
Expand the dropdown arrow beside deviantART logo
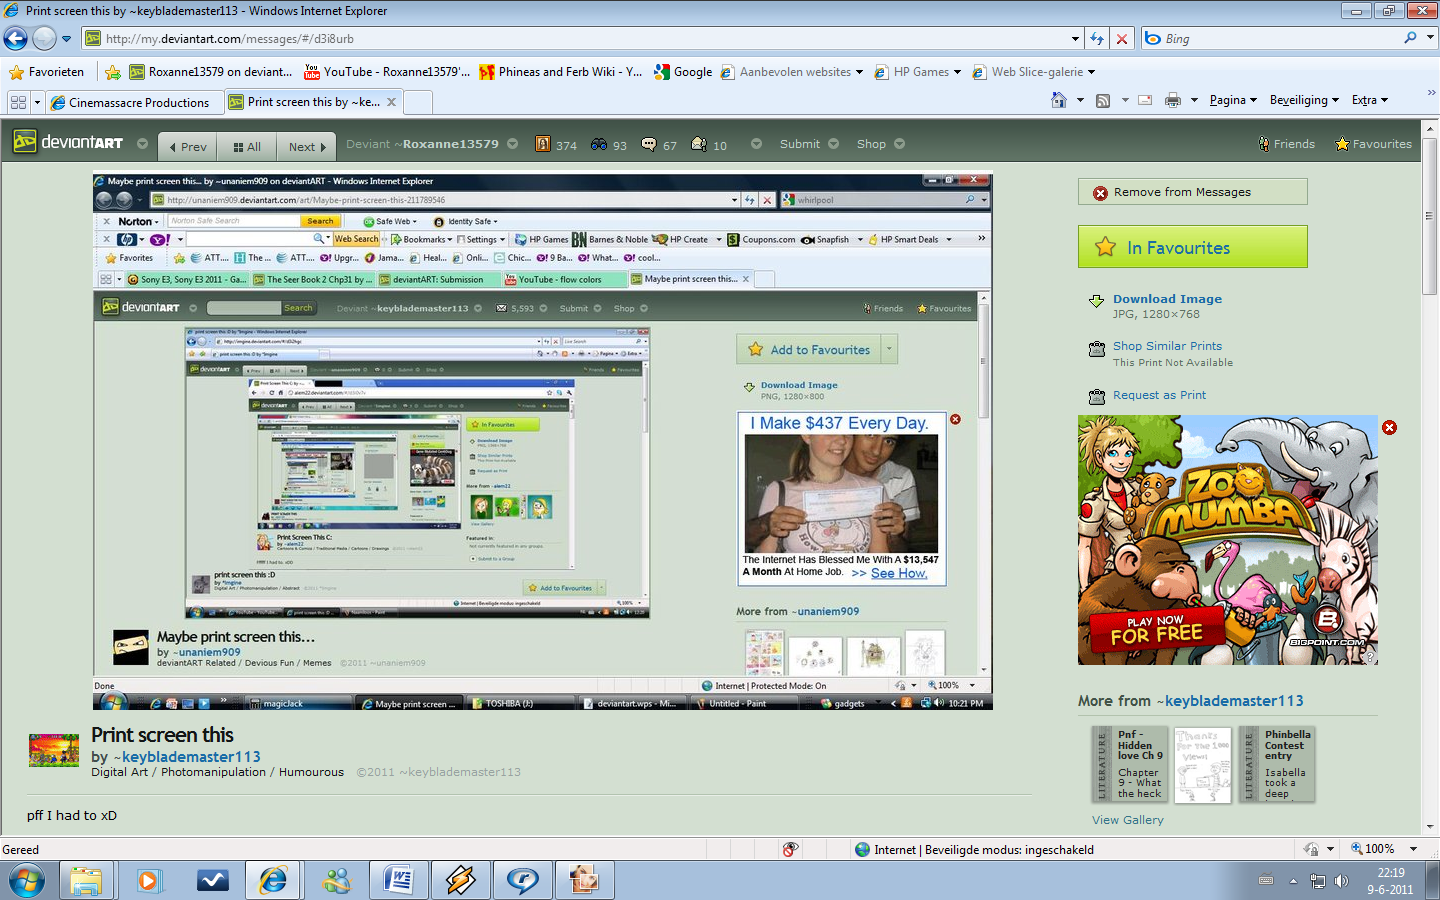pos(142,144)
